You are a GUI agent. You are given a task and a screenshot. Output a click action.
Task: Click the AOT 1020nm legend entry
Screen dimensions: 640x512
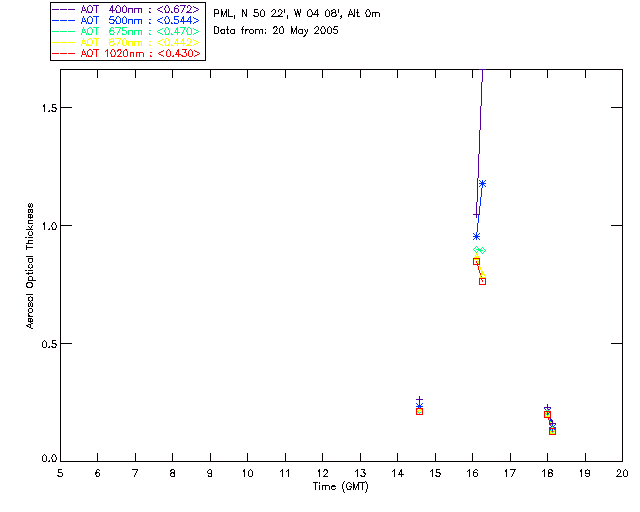[x=126, y=53]
